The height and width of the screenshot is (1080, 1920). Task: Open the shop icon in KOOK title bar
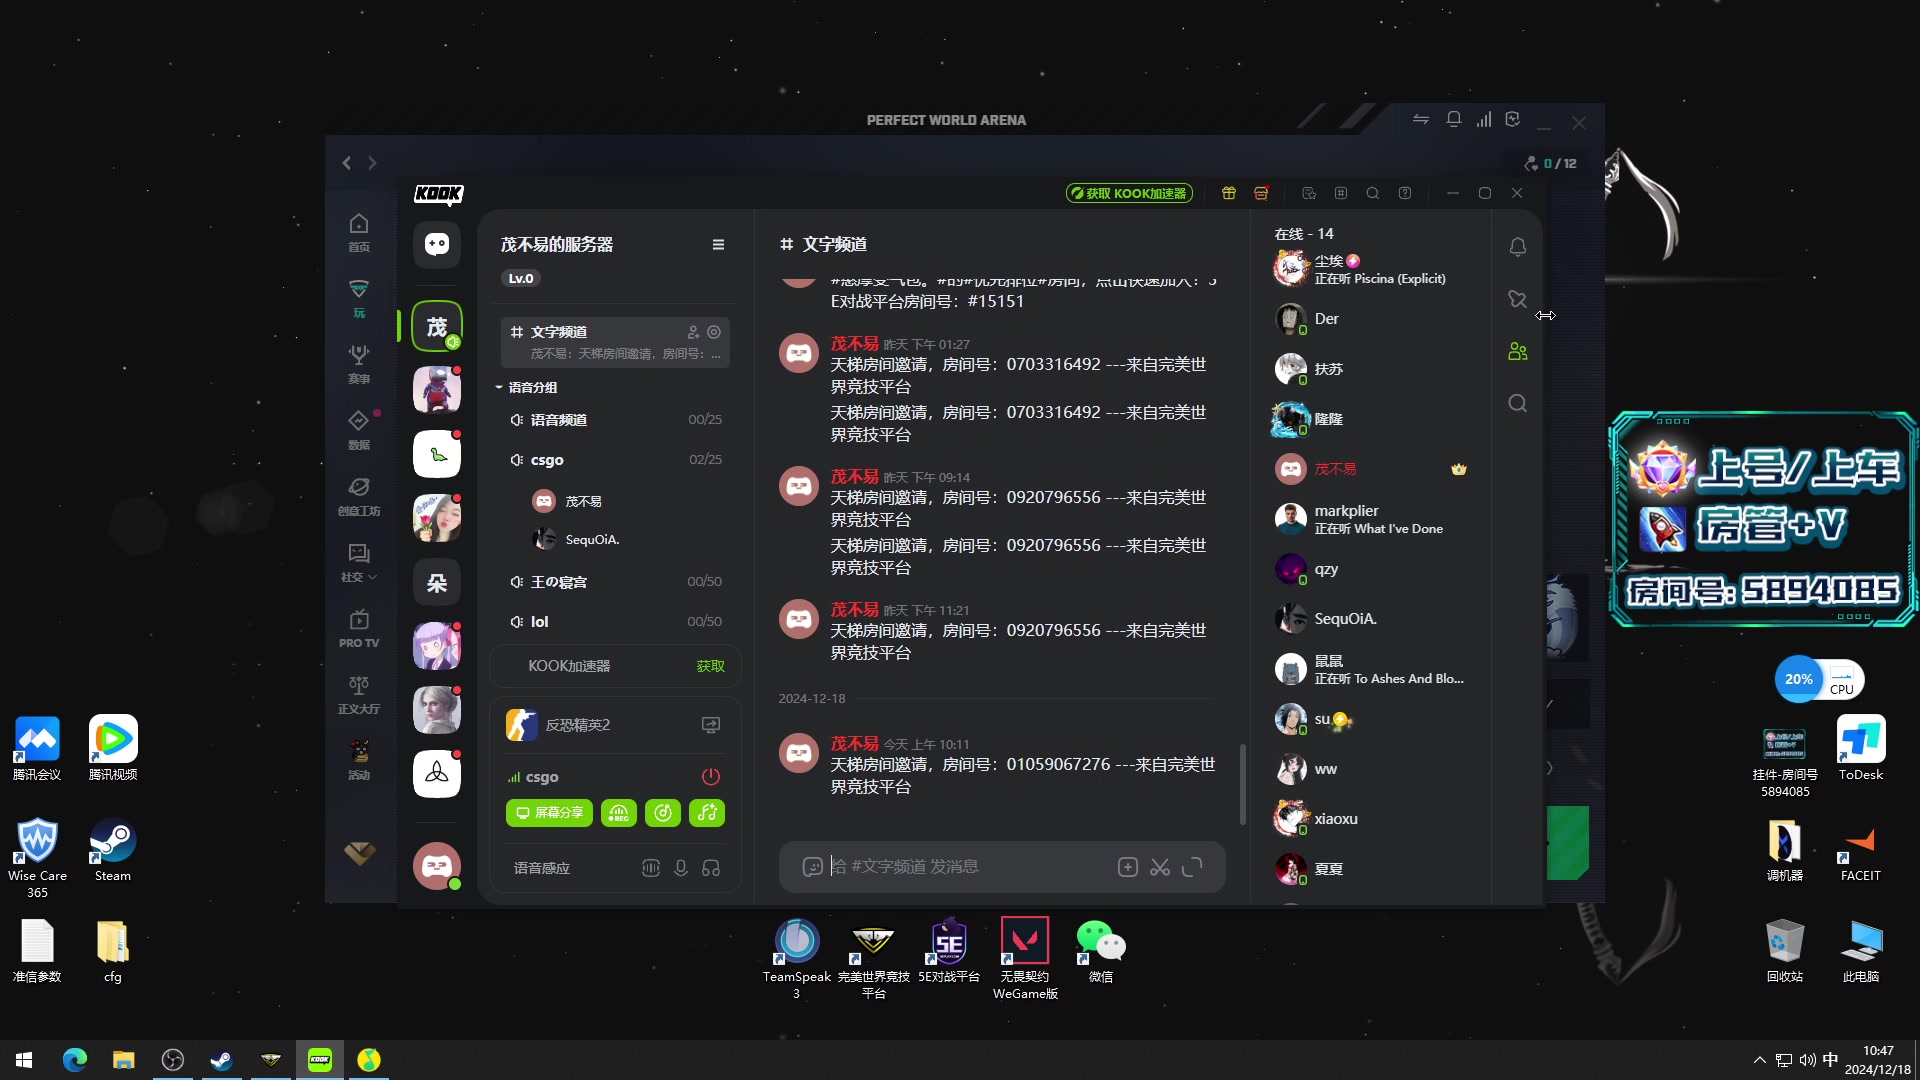[1261, 193]
